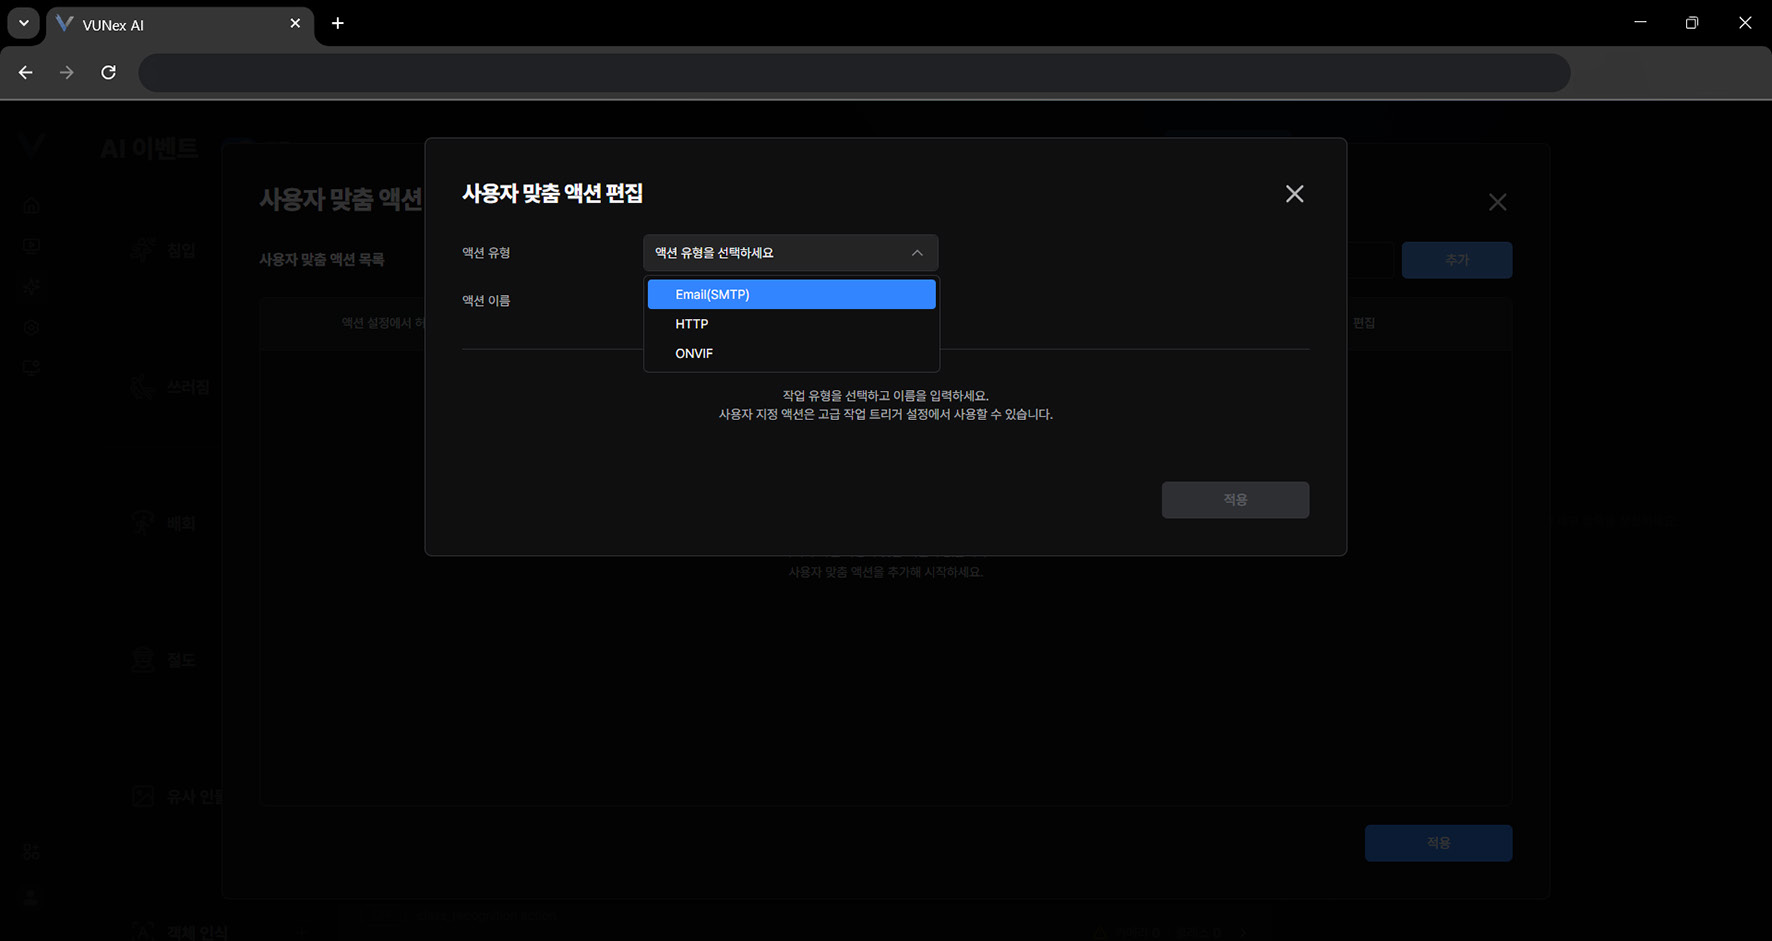Viewport: 1772px width, 941px height.
Task: Collapse the 액션 유형 dropdown via its chevron
Action: (x=916, y=252)
